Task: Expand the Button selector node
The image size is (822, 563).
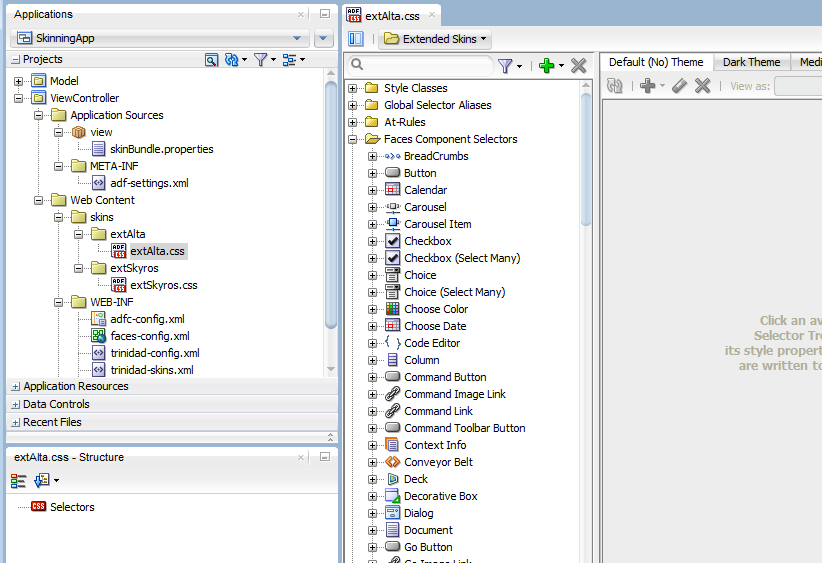Action: click(x=372, y=174)
